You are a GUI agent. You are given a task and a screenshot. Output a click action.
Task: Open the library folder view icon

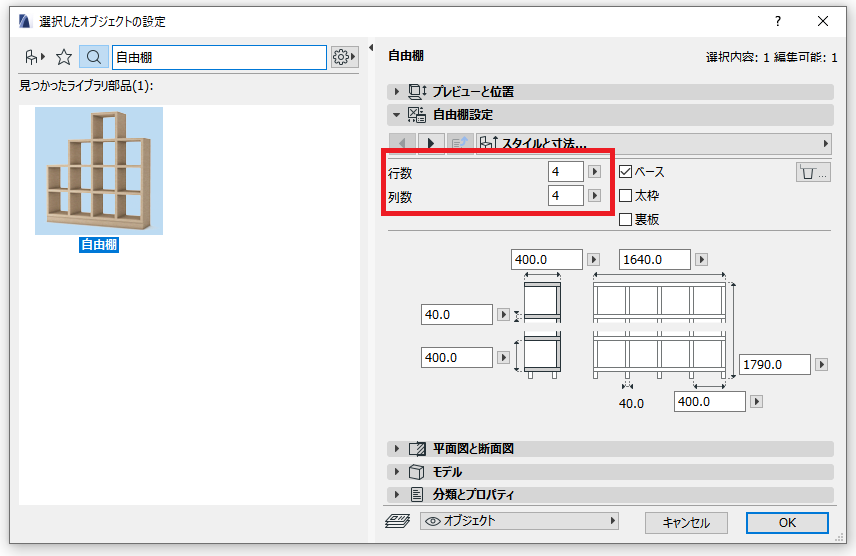point(35,57)
